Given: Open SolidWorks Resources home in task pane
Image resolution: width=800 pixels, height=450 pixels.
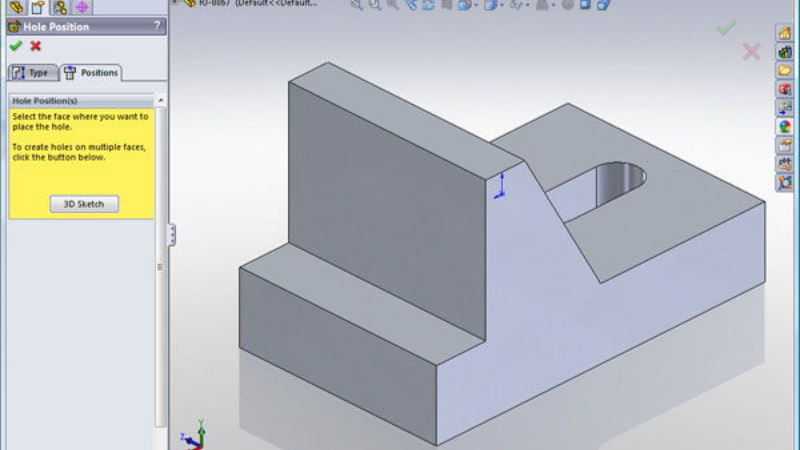Looking at the screenshot, I should 785,33.
